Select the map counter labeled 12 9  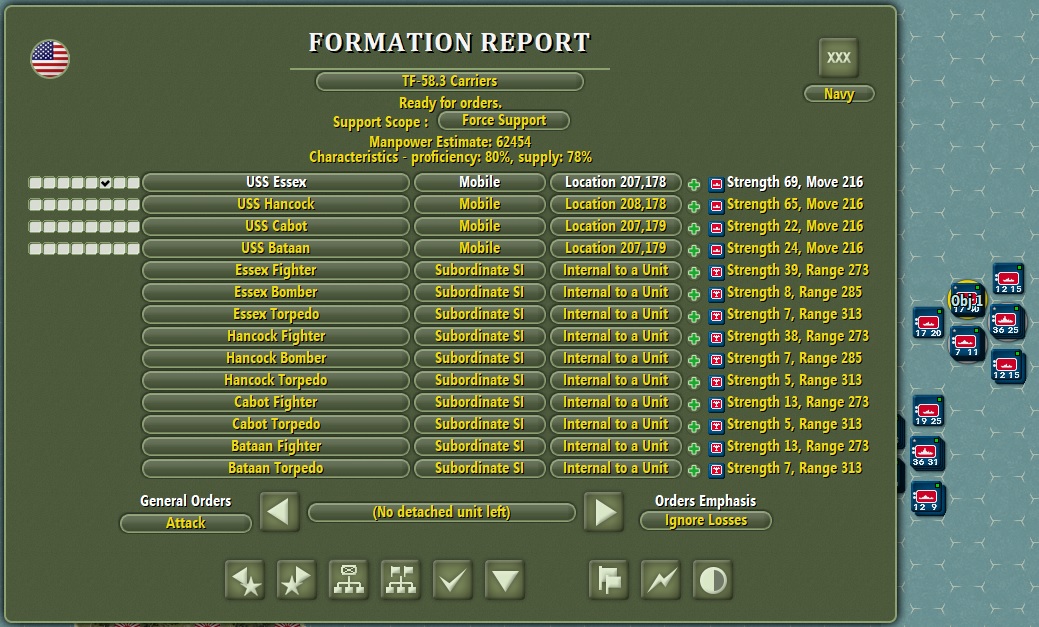(x=926, y=498)
